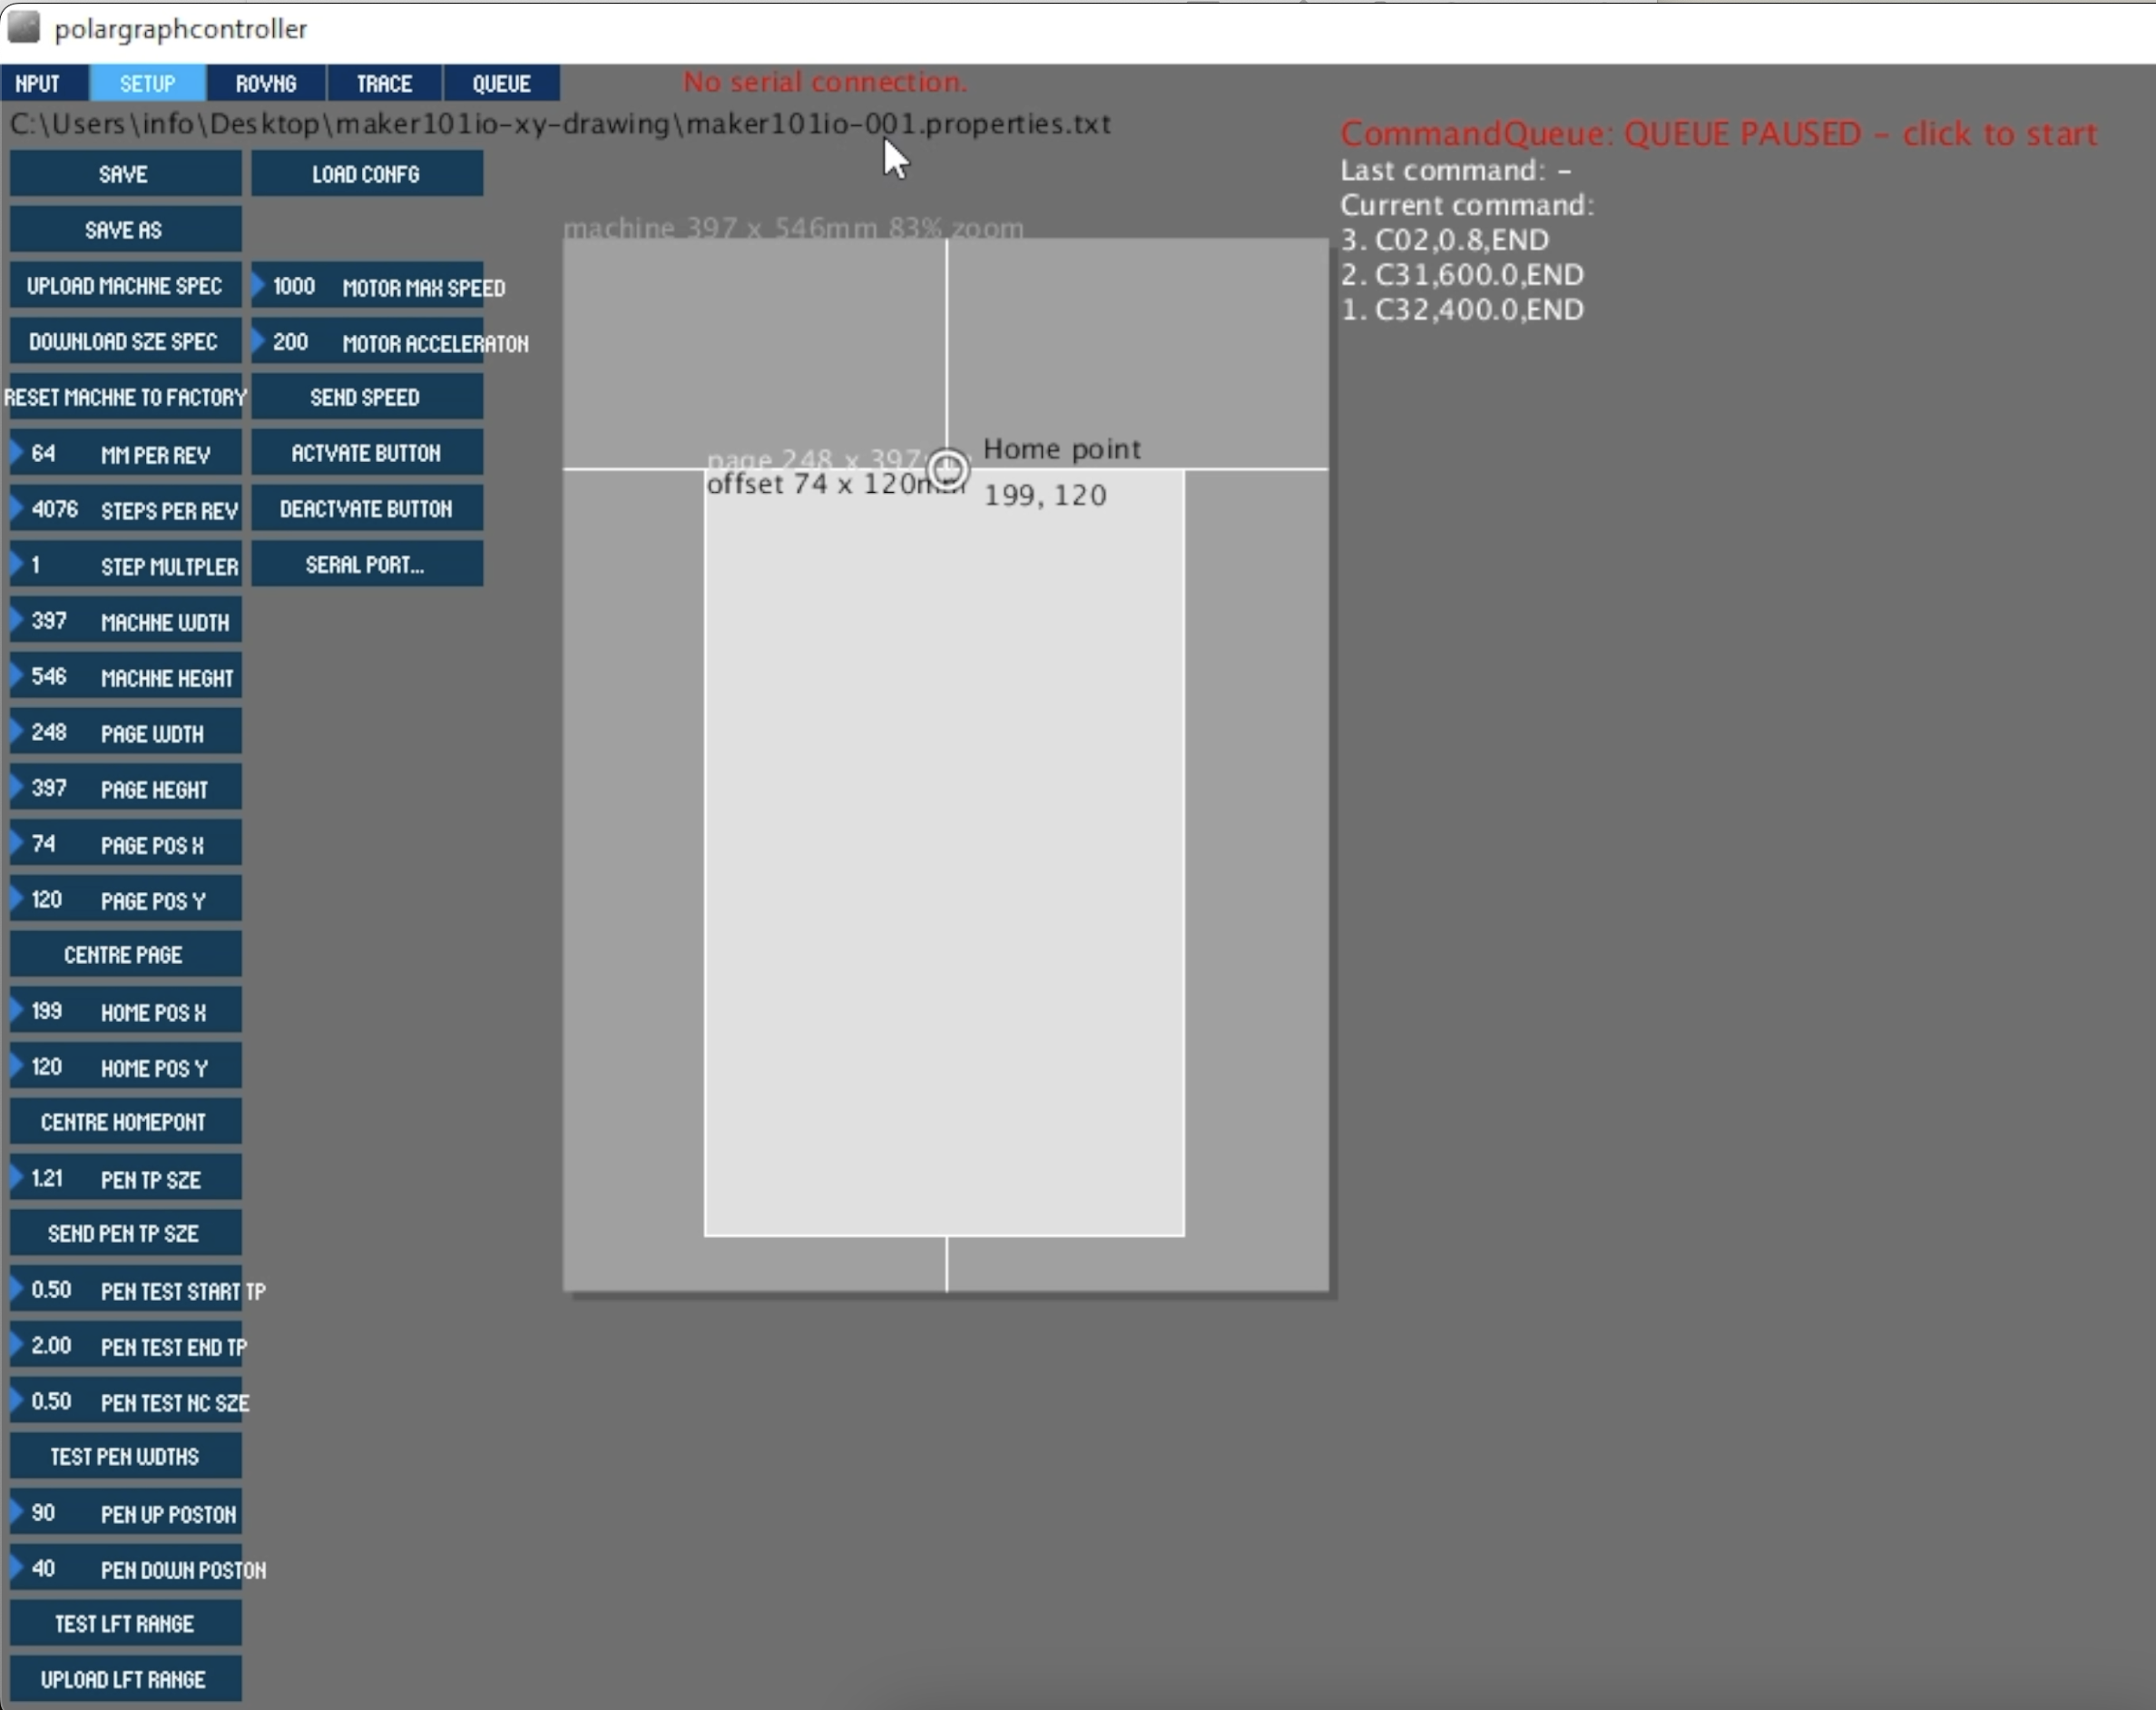Click the blue arrow beside Motor Max Speed
The image size is (2156, 1710).
259,286
